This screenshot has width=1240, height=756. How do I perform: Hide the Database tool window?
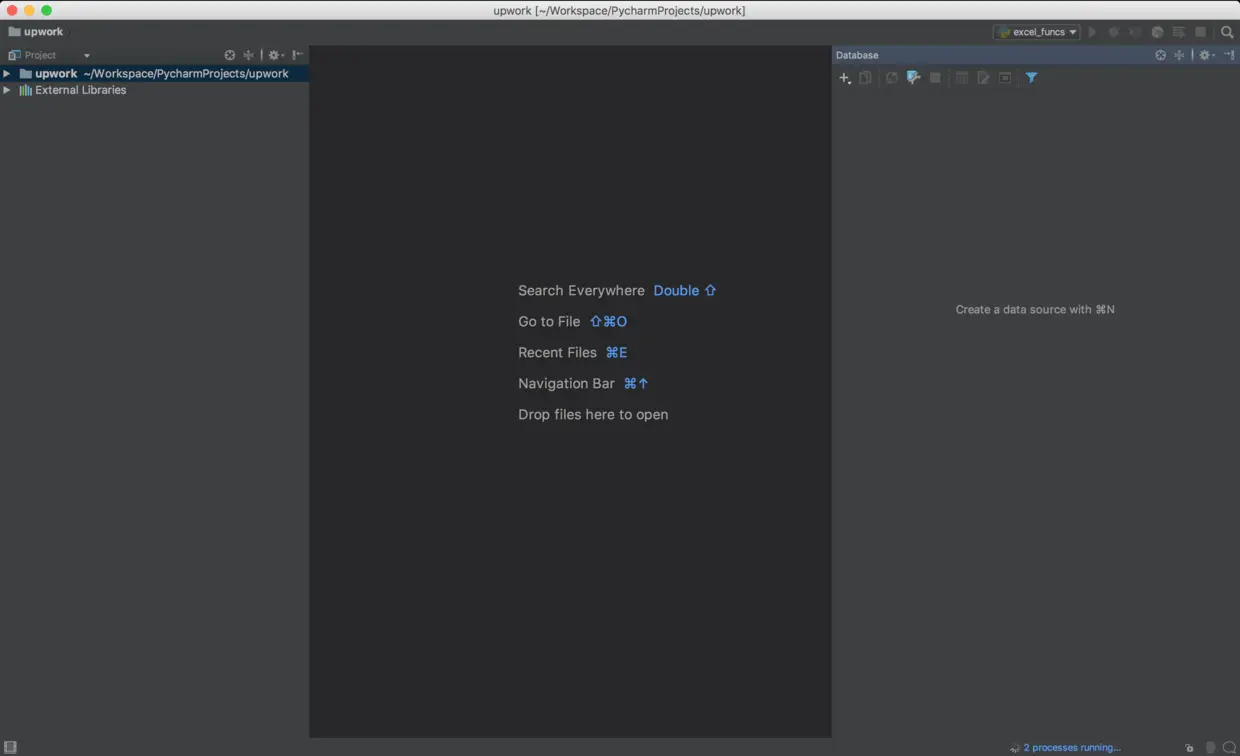coord(1229,55)
